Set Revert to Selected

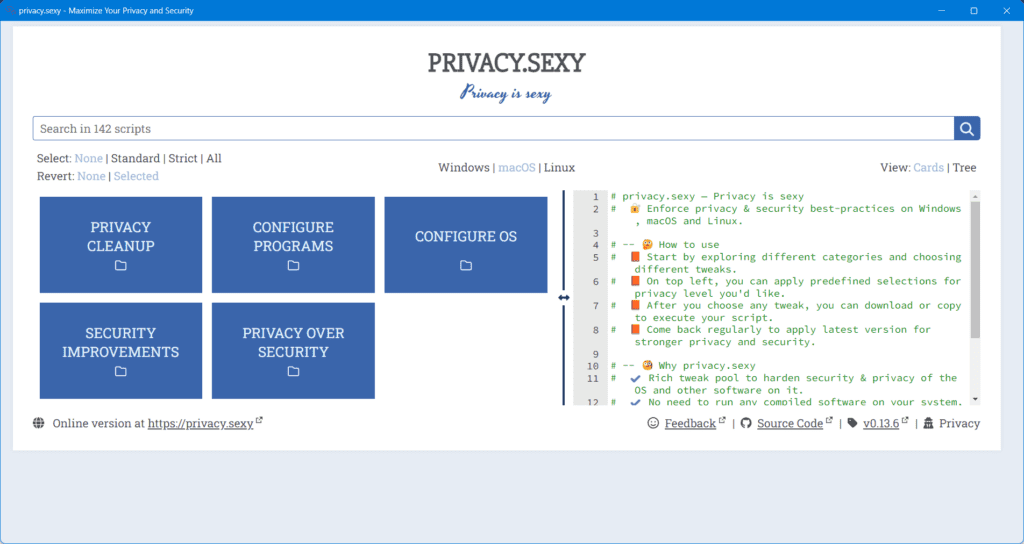[x=136, y=176]
